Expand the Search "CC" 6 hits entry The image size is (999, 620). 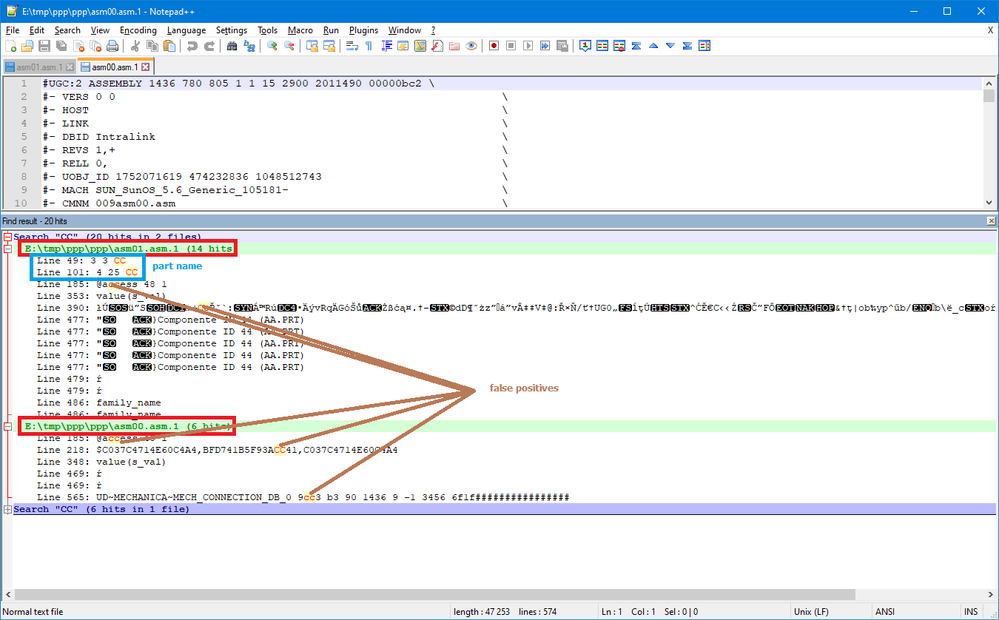9,509
